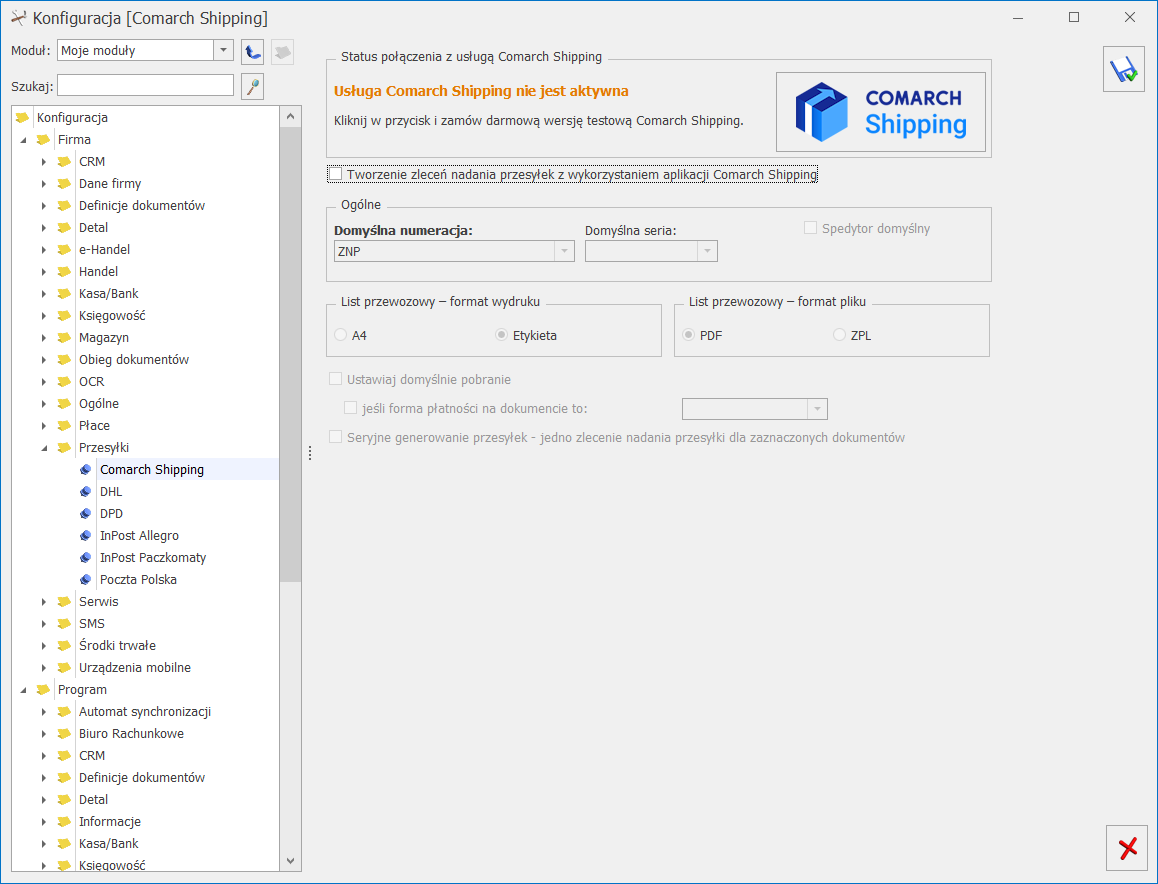Click the DPD item icon in tree
This screenshot has height=884, width=1158.
click(x=86, y=514)
